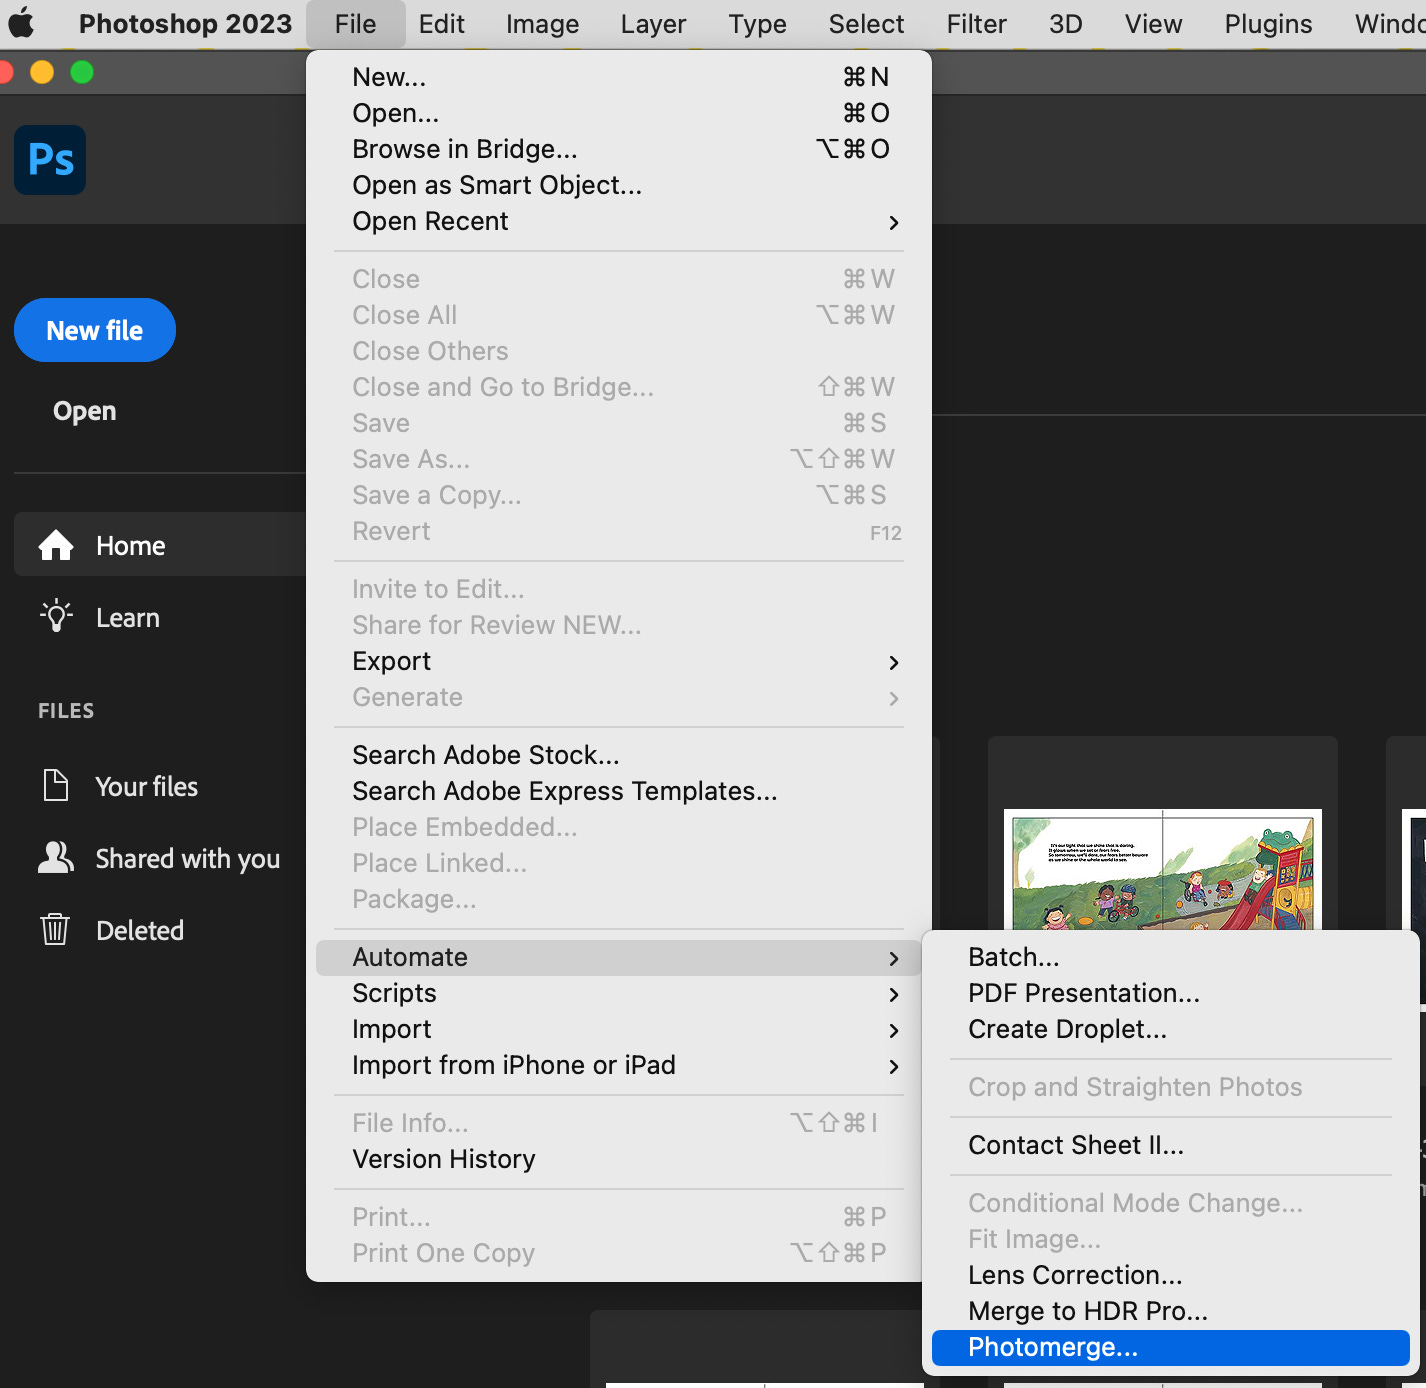Close the File menu in menu bar
The width and height of the screenshot is (1426, 1388).
355,24
